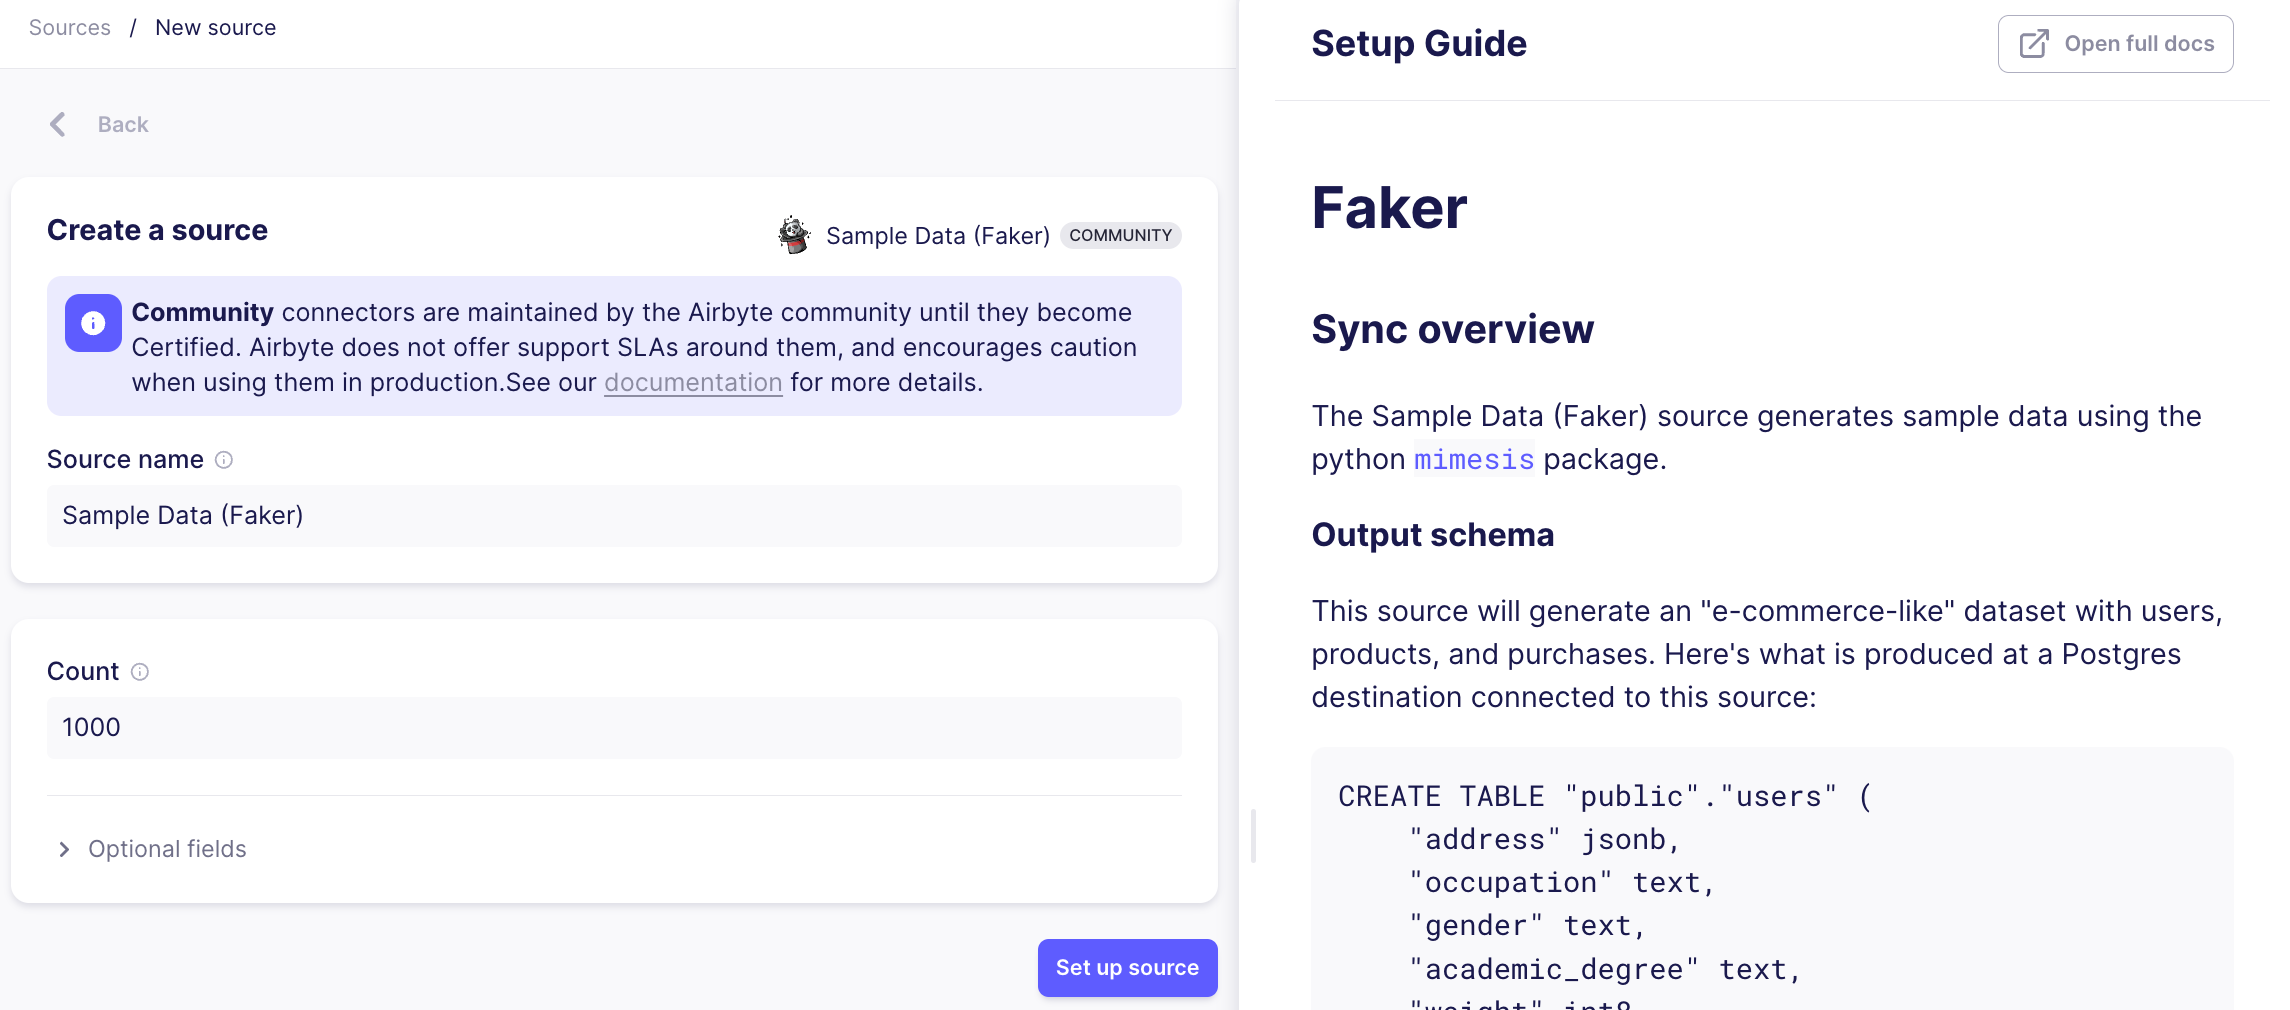Screen dimensions: 2290x1010
Task: Click the info tooltip icon beside Count
Action: [140, 672]
